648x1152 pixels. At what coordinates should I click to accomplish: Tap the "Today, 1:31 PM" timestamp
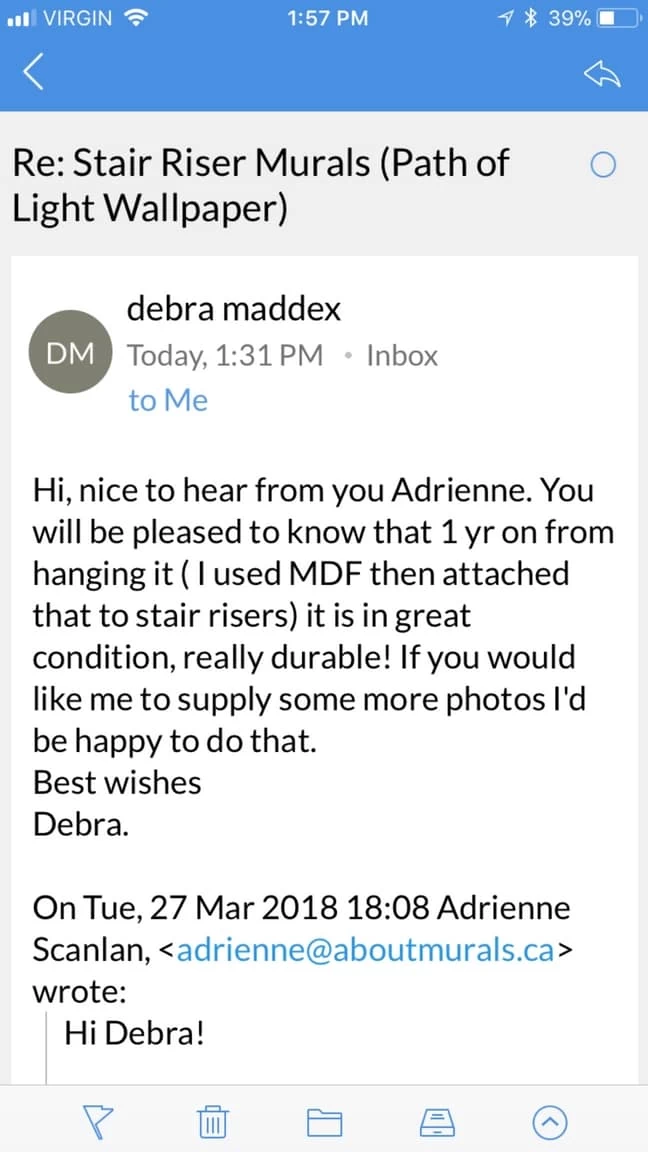(x=225, y=355)
